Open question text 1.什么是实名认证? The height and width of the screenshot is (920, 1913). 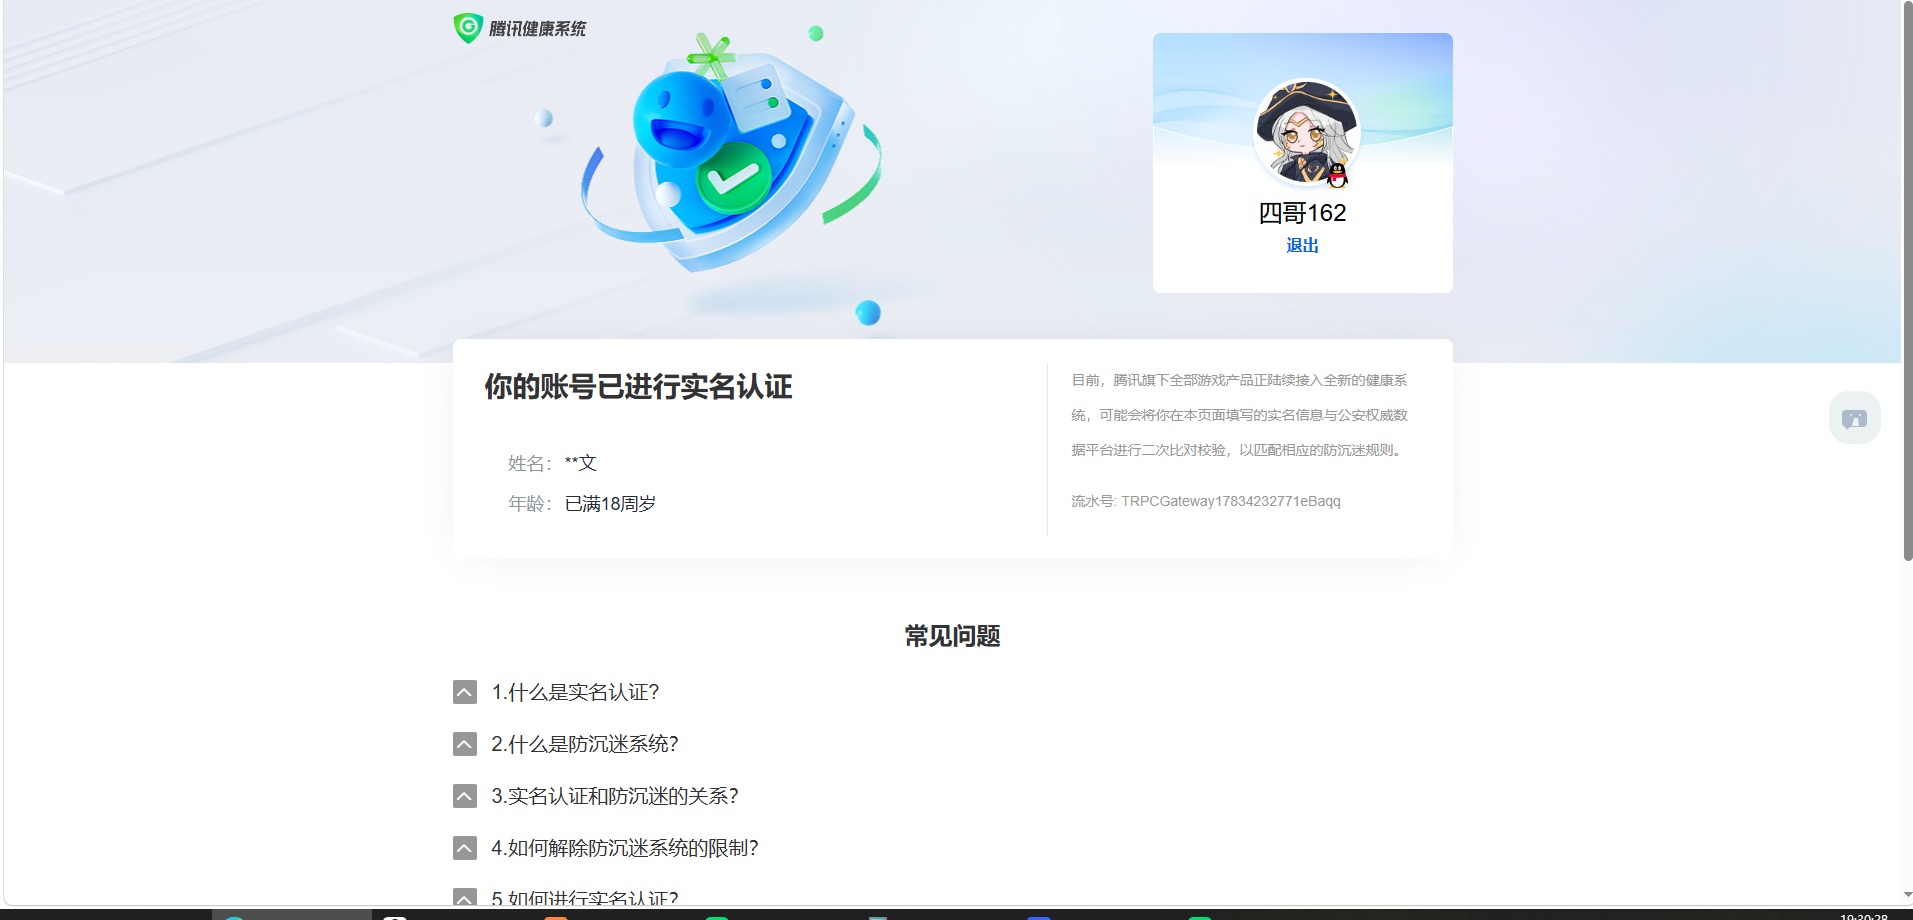point(575,692)
